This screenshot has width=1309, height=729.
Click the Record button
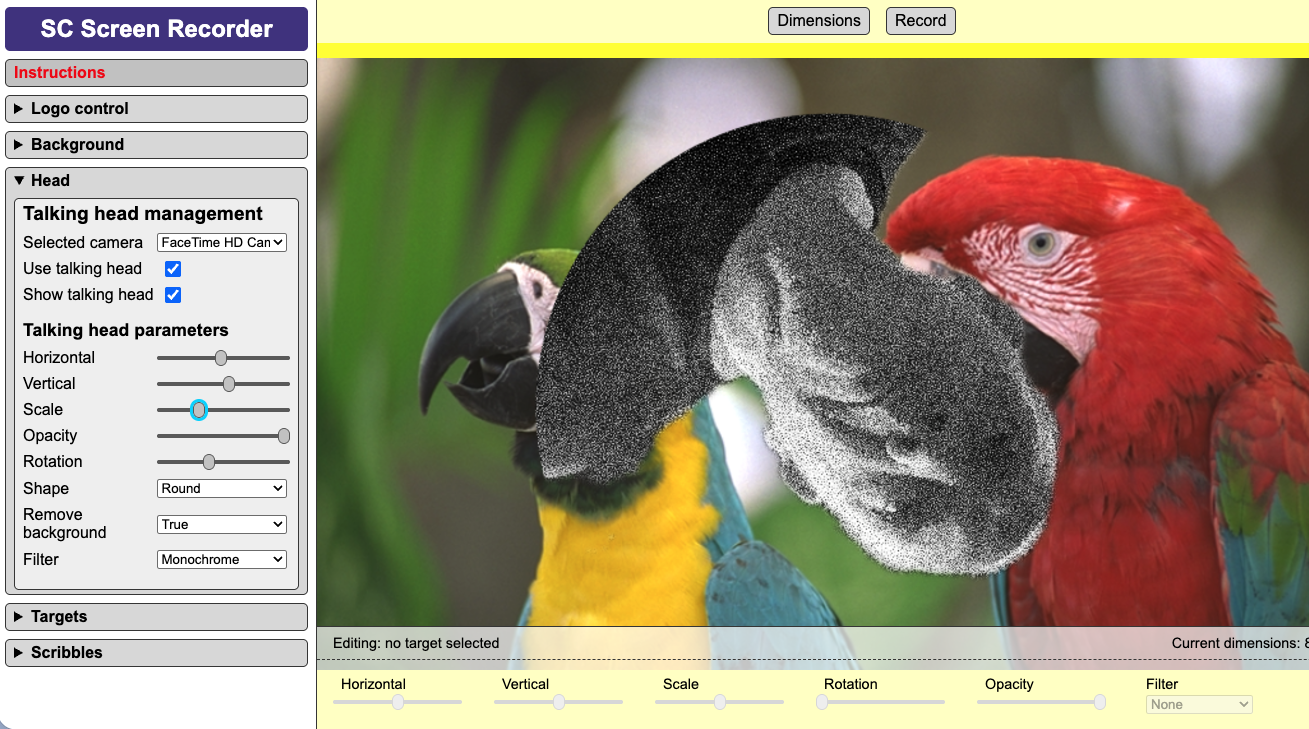click(x=919, y=20)
